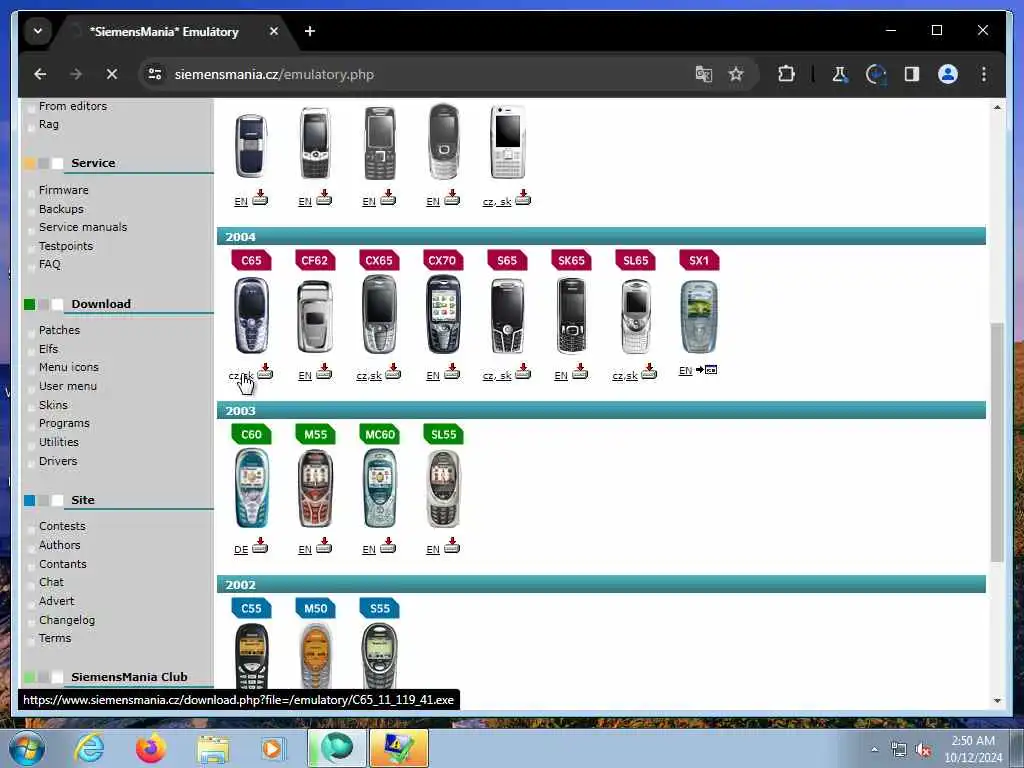Go to Elfs downloads
Image resolution: width=1024 pixels, height=768 pixels.
[48, 349]
